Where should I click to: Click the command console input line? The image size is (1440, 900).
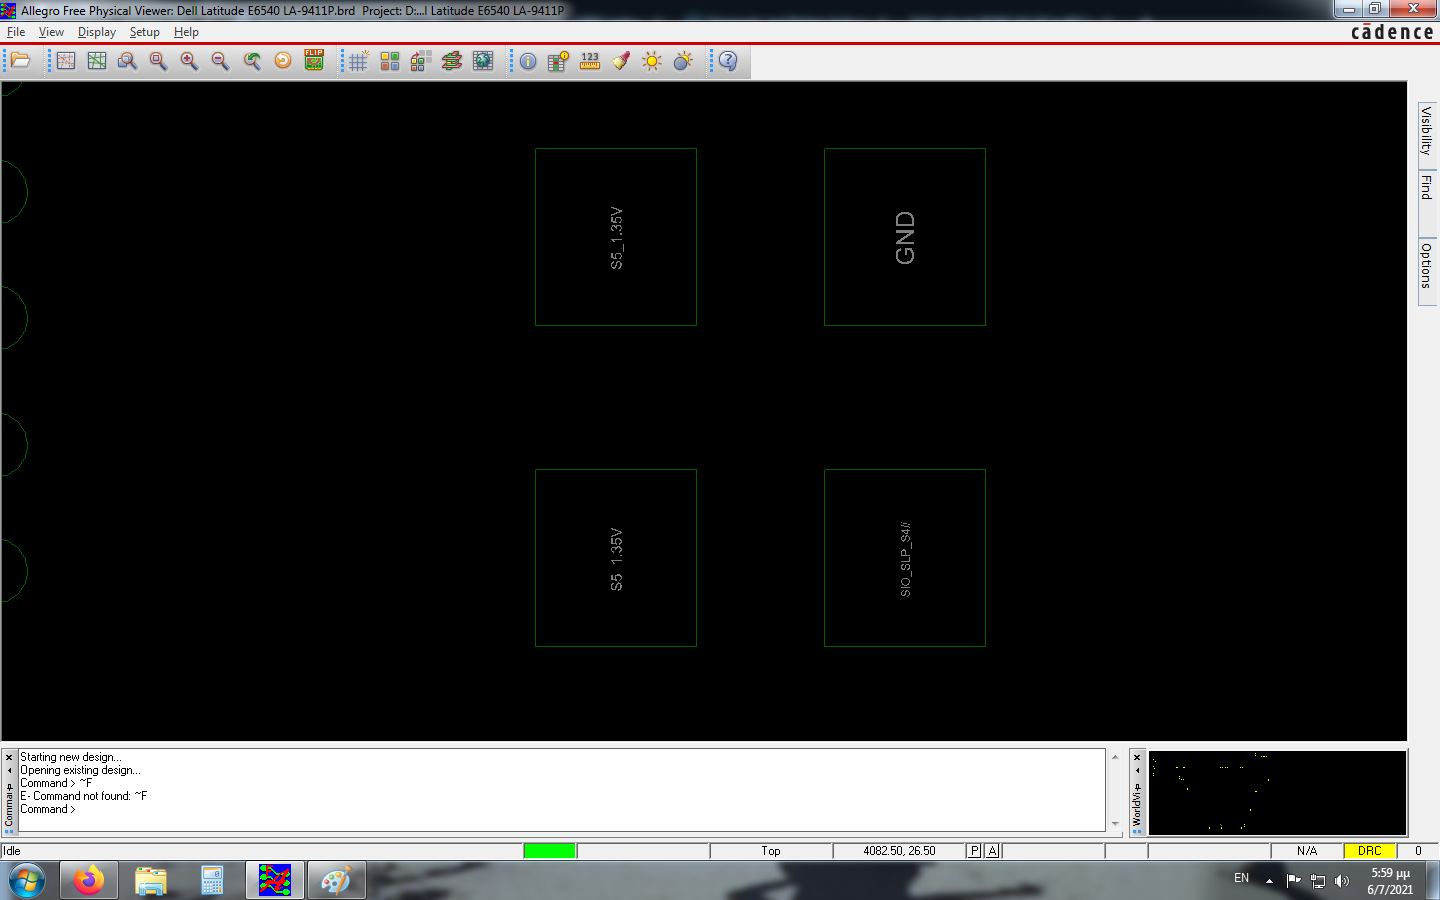click(x=562, y=809)
